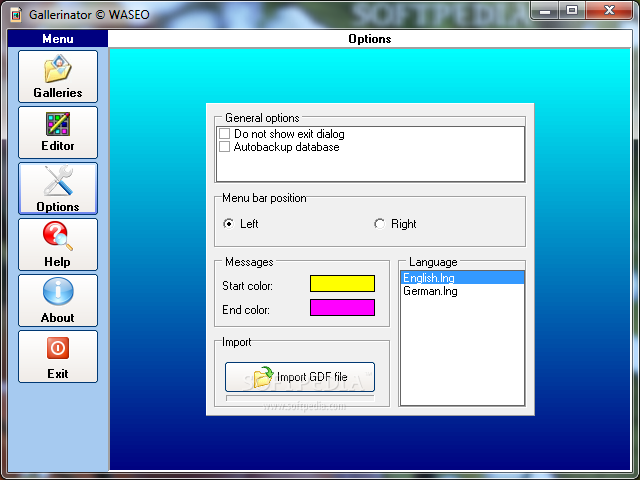Image resolution: width=640 pixels, height=480 pixels.
Task: Open the Editor with the color grid icon
Action: tap(58, 132)
